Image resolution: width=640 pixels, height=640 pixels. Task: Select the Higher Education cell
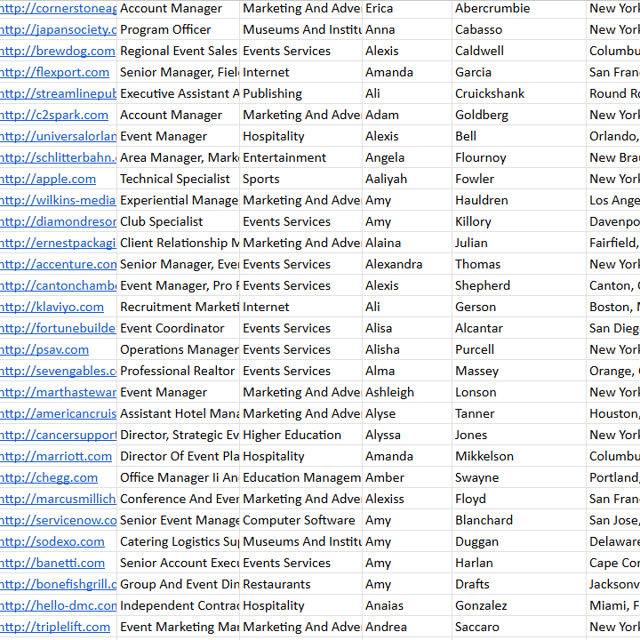click(301, 435)
